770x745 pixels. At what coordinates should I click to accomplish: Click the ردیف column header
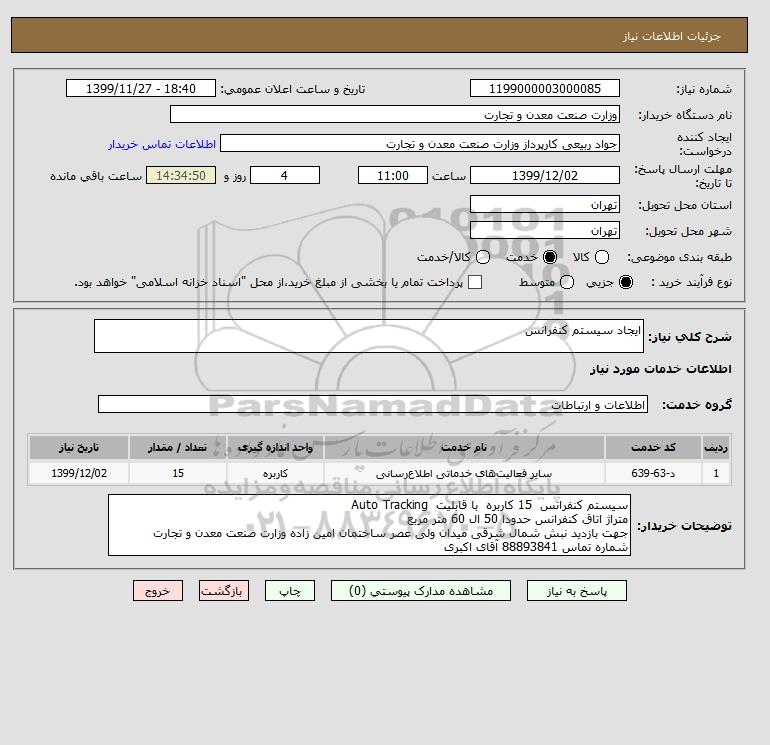(716, 447)
